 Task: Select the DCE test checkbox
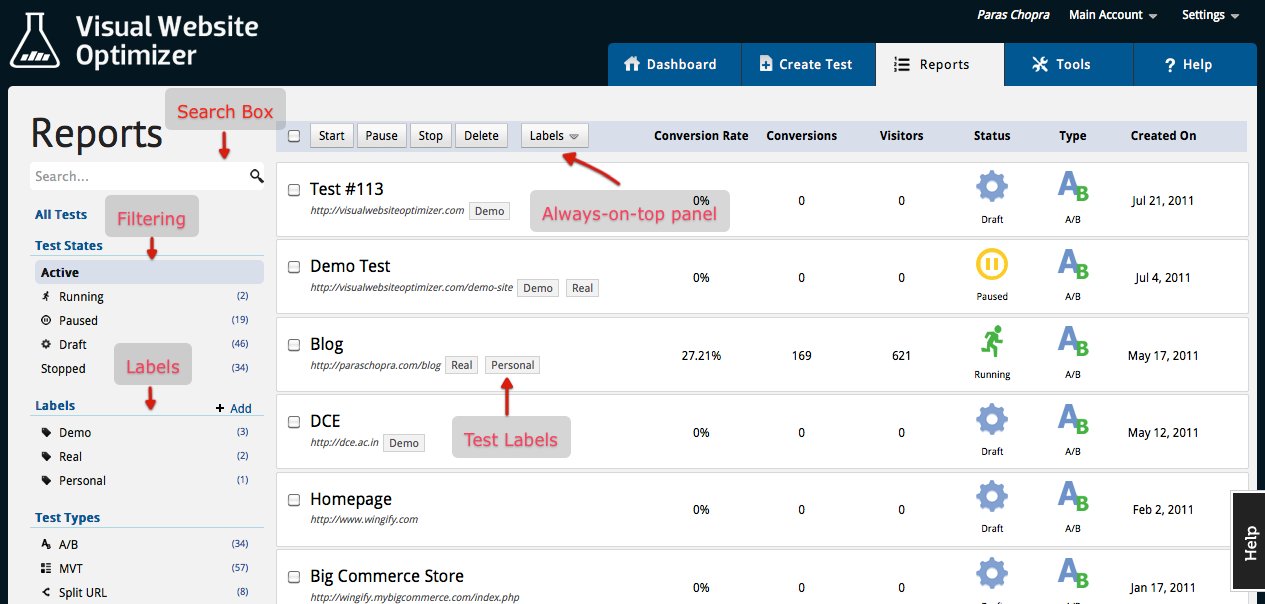[x=294, y=422]
